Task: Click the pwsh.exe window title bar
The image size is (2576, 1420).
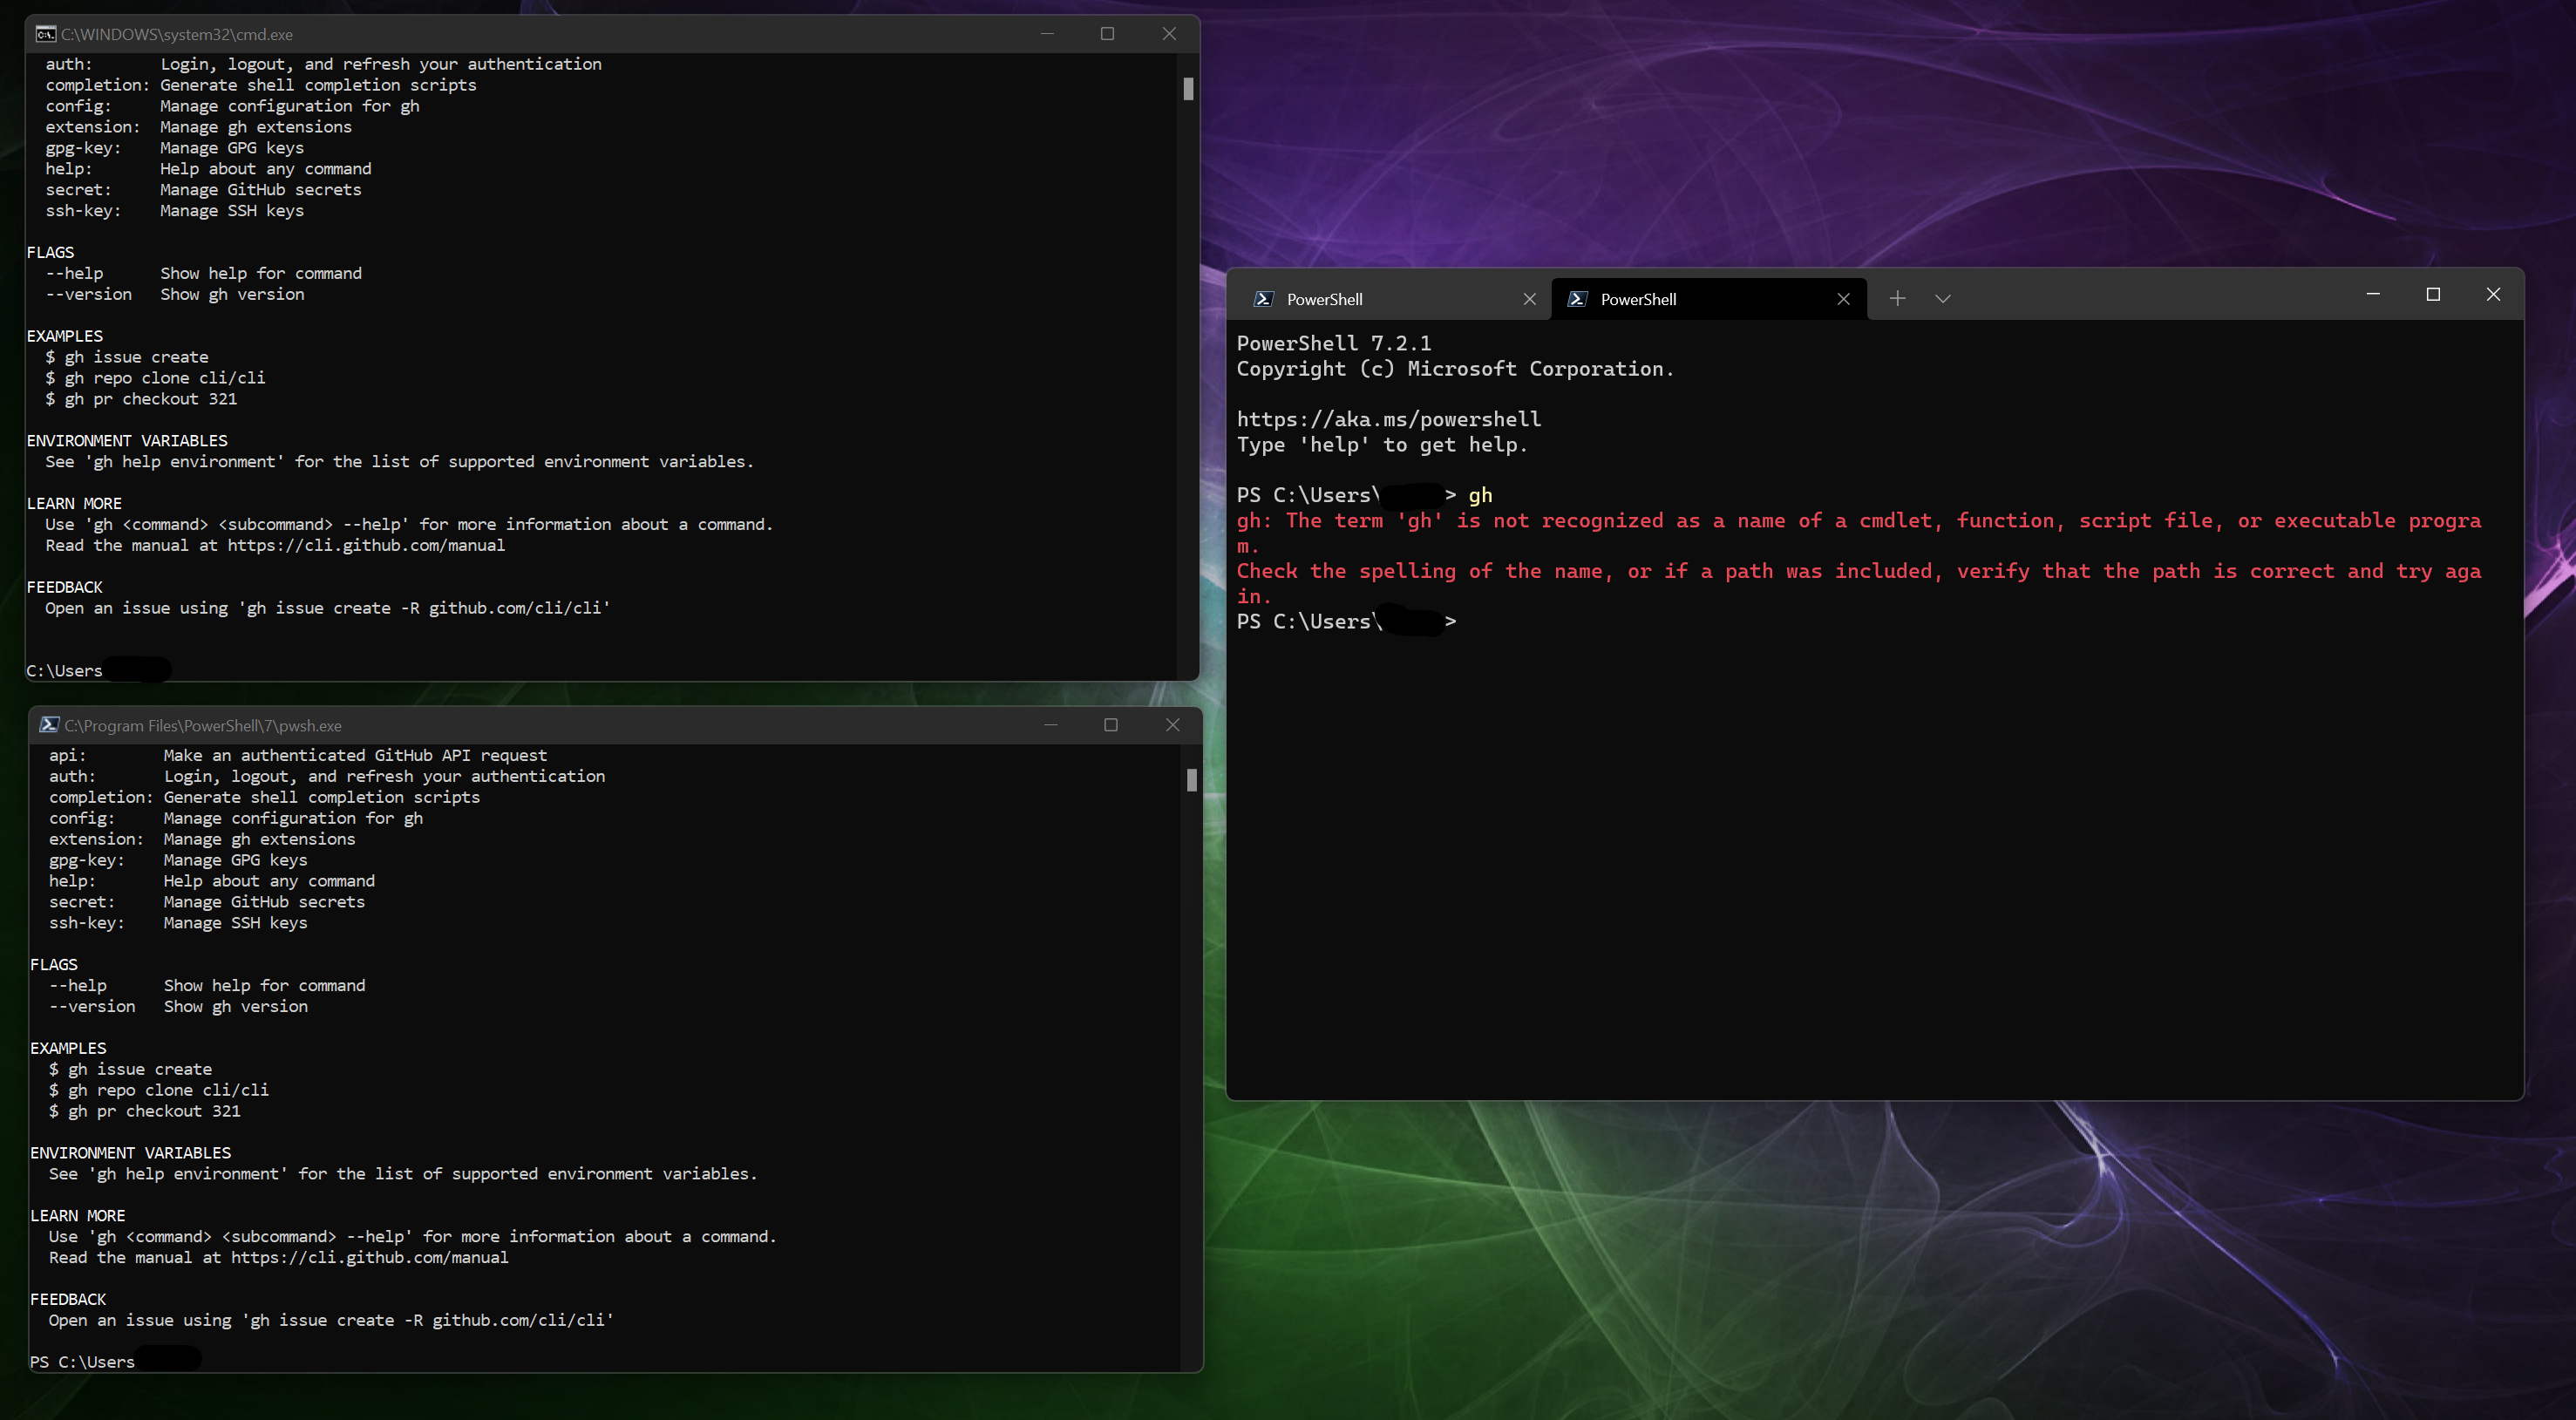Action: [600, 724]
